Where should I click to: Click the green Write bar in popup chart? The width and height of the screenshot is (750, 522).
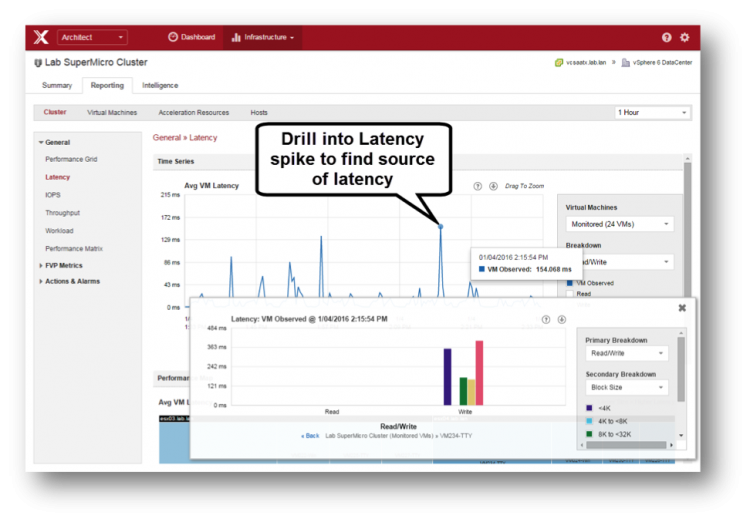(x=463, y=391)
